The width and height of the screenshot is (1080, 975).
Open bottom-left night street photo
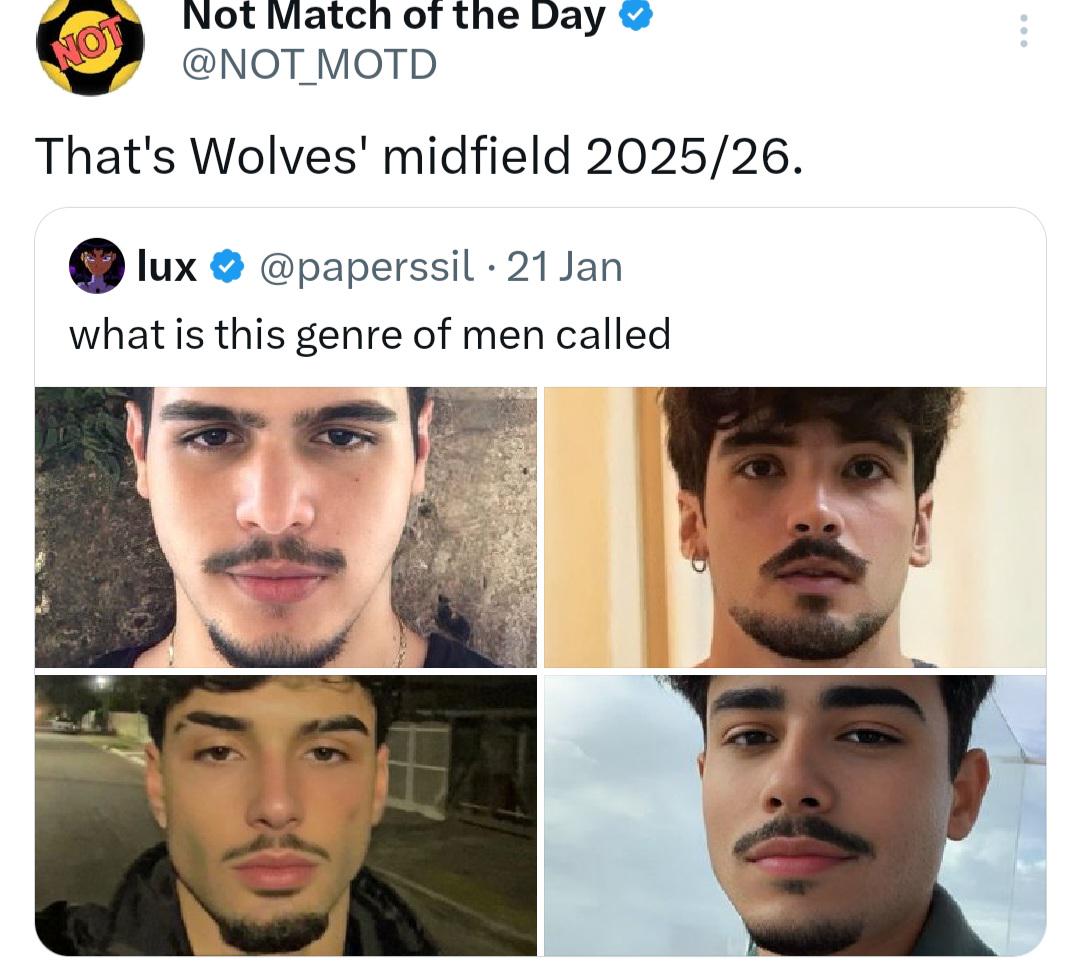(x=286, y=814)
